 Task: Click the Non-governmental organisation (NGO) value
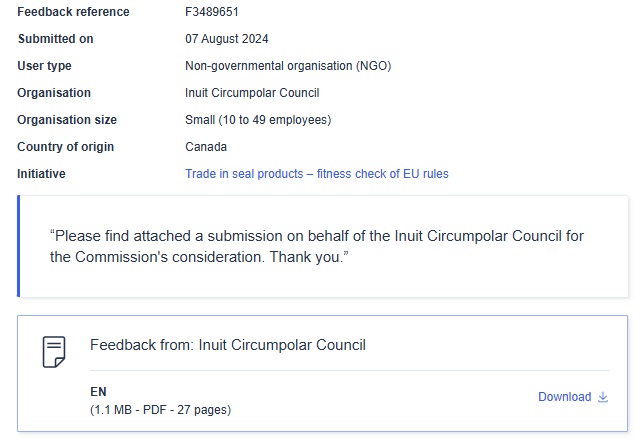(288, 66)
